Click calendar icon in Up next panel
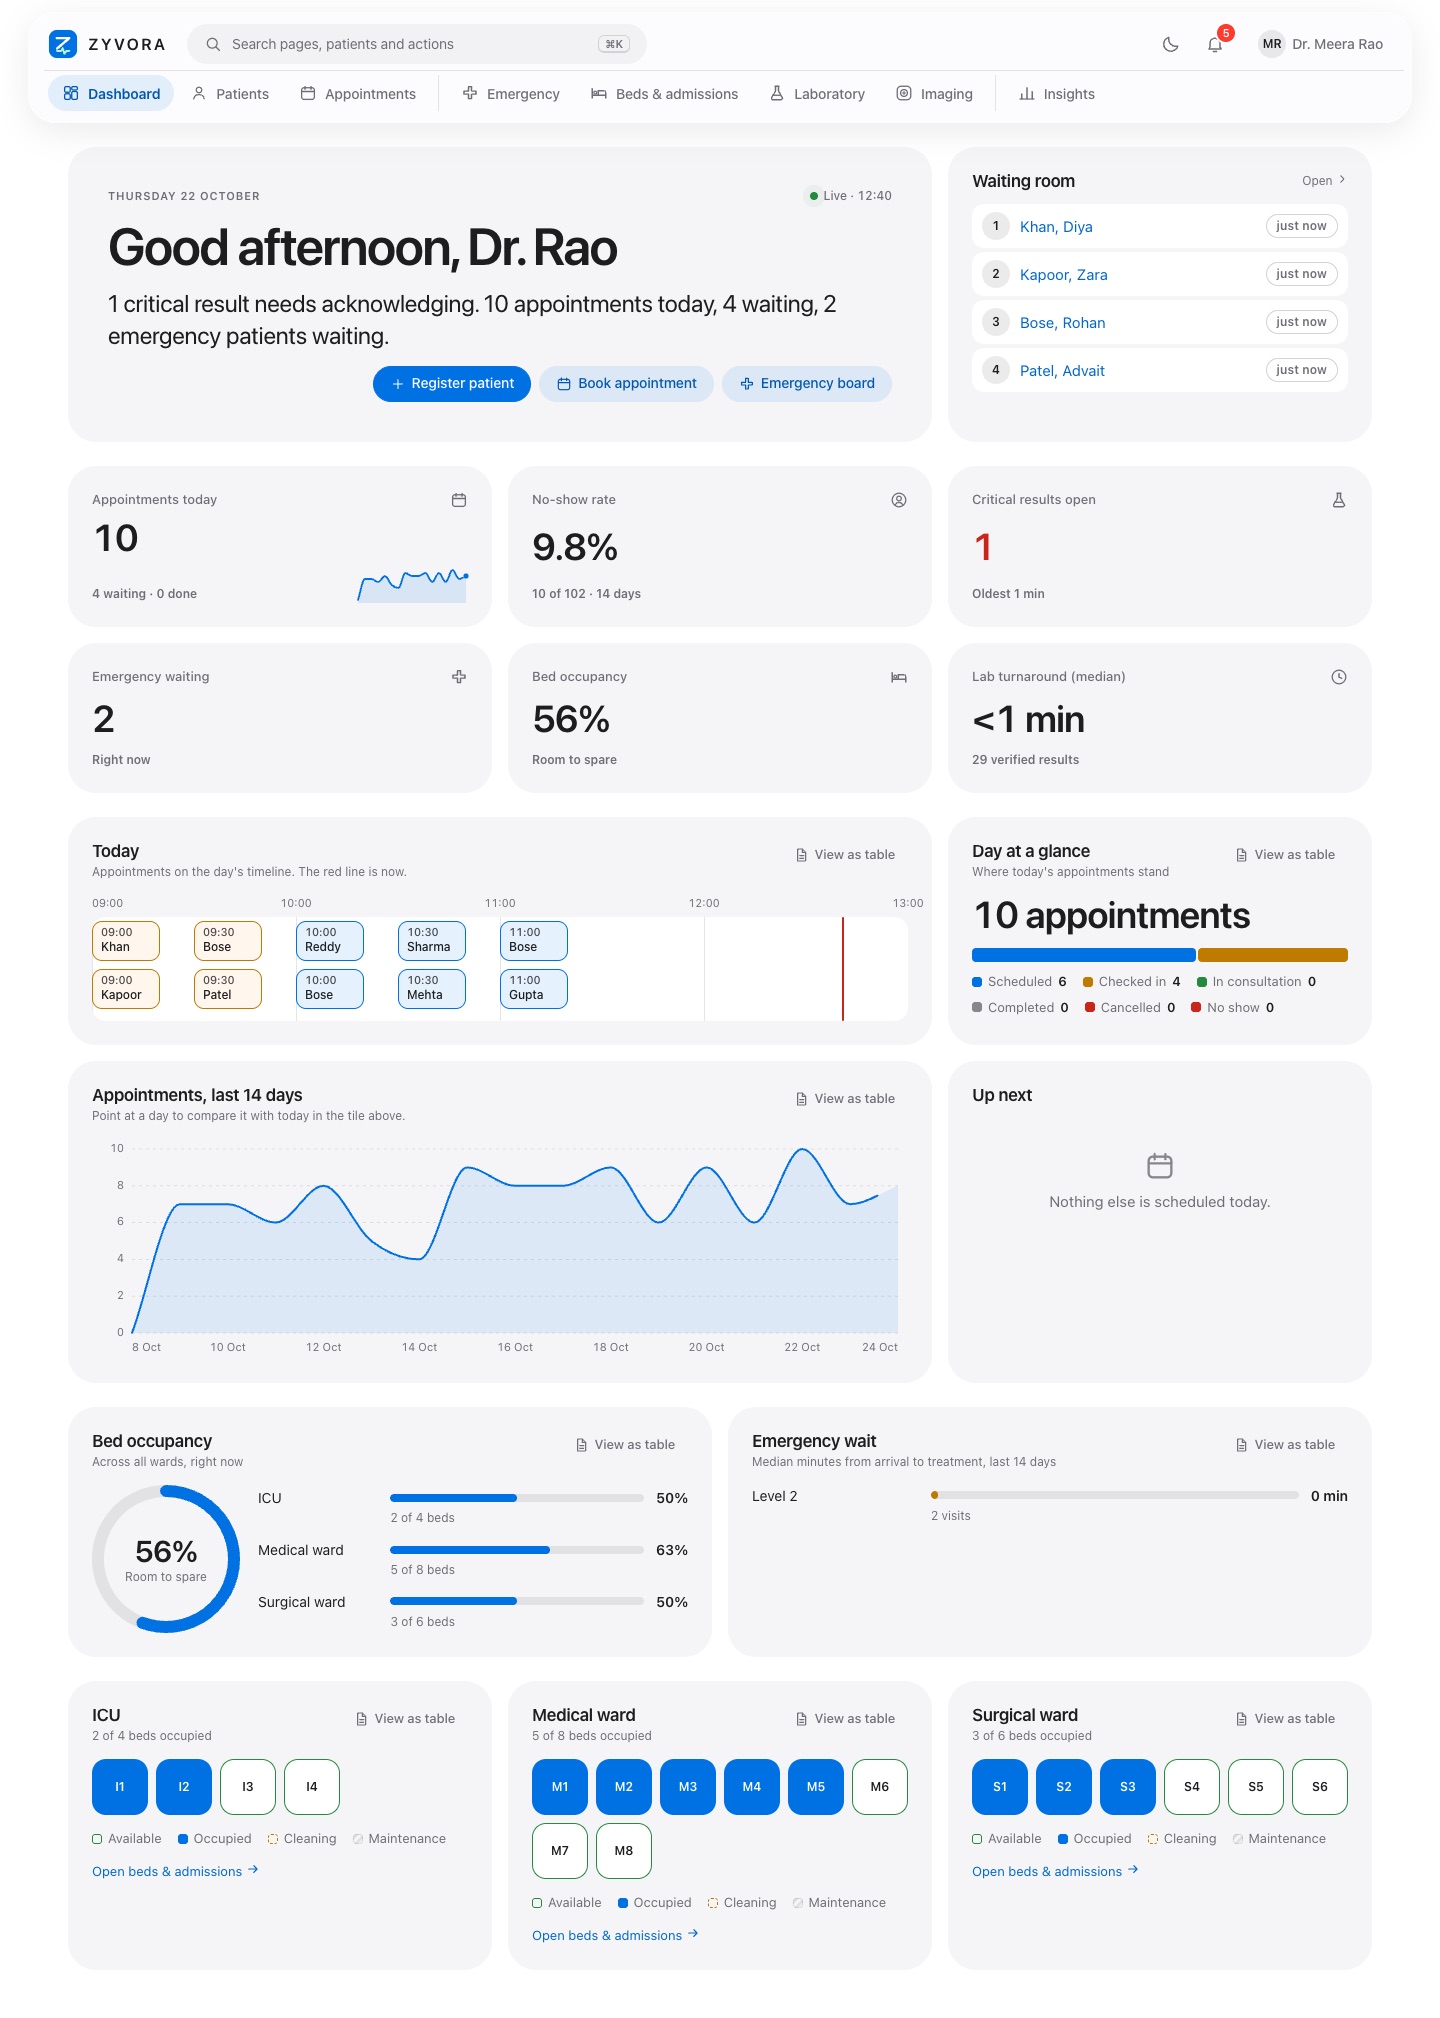The height and width of the screenshot is (2018, 1440). pos(1160,1166)
